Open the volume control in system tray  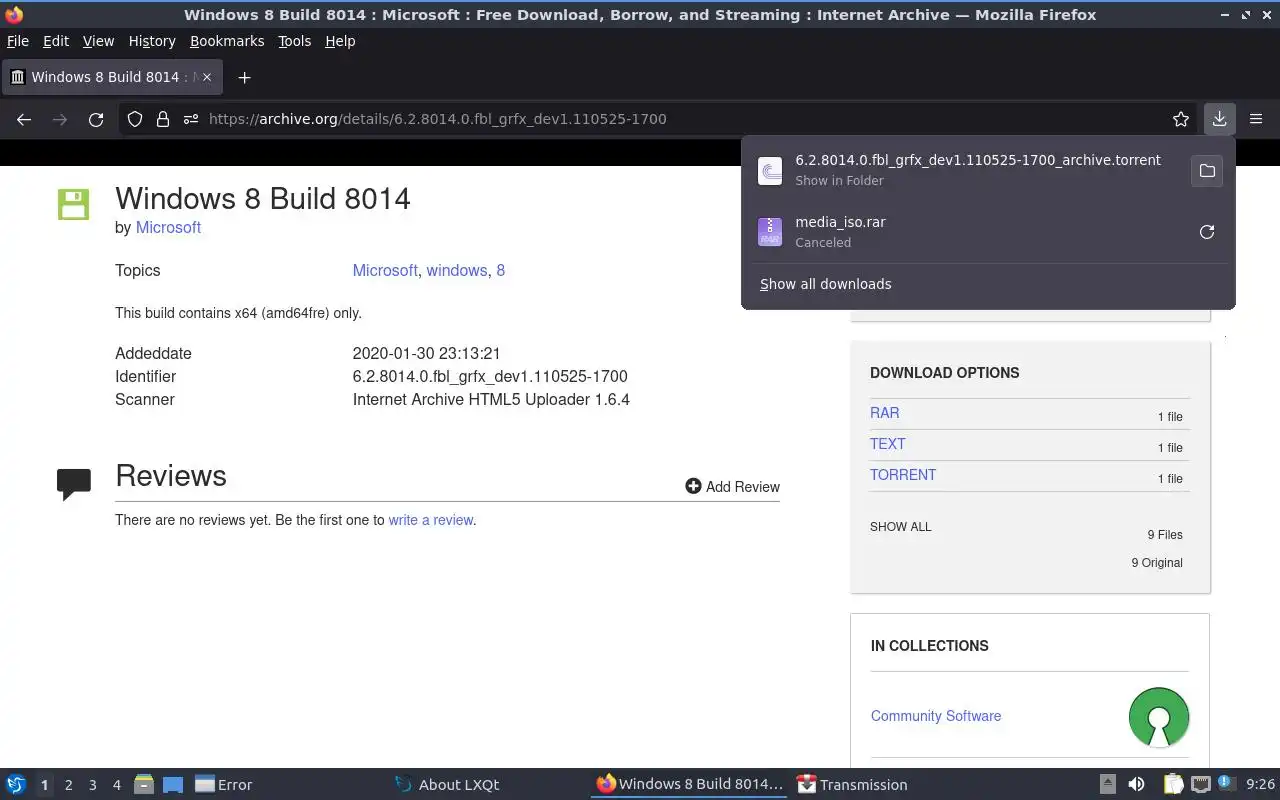pyautogui.click(x=1136, y=785)
